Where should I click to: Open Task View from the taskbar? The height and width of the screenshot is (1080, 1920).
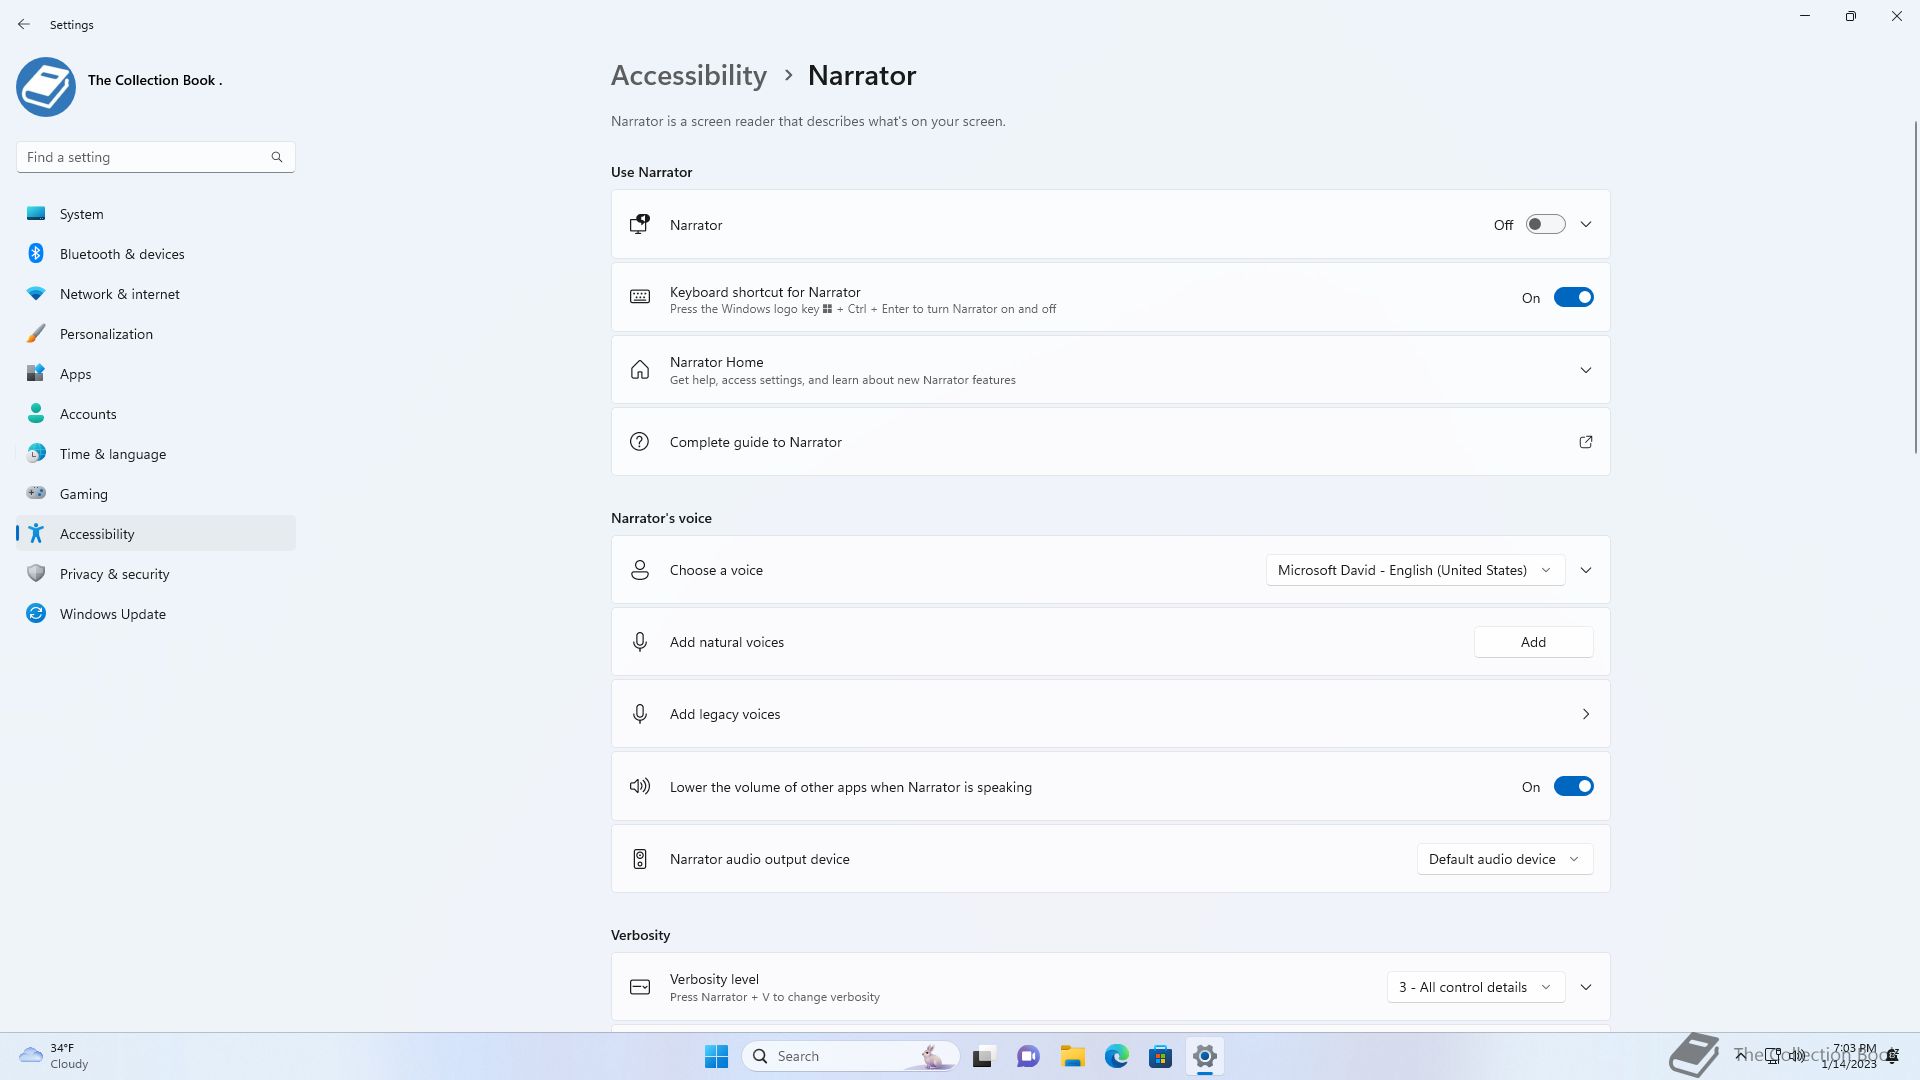[984, 1056]
